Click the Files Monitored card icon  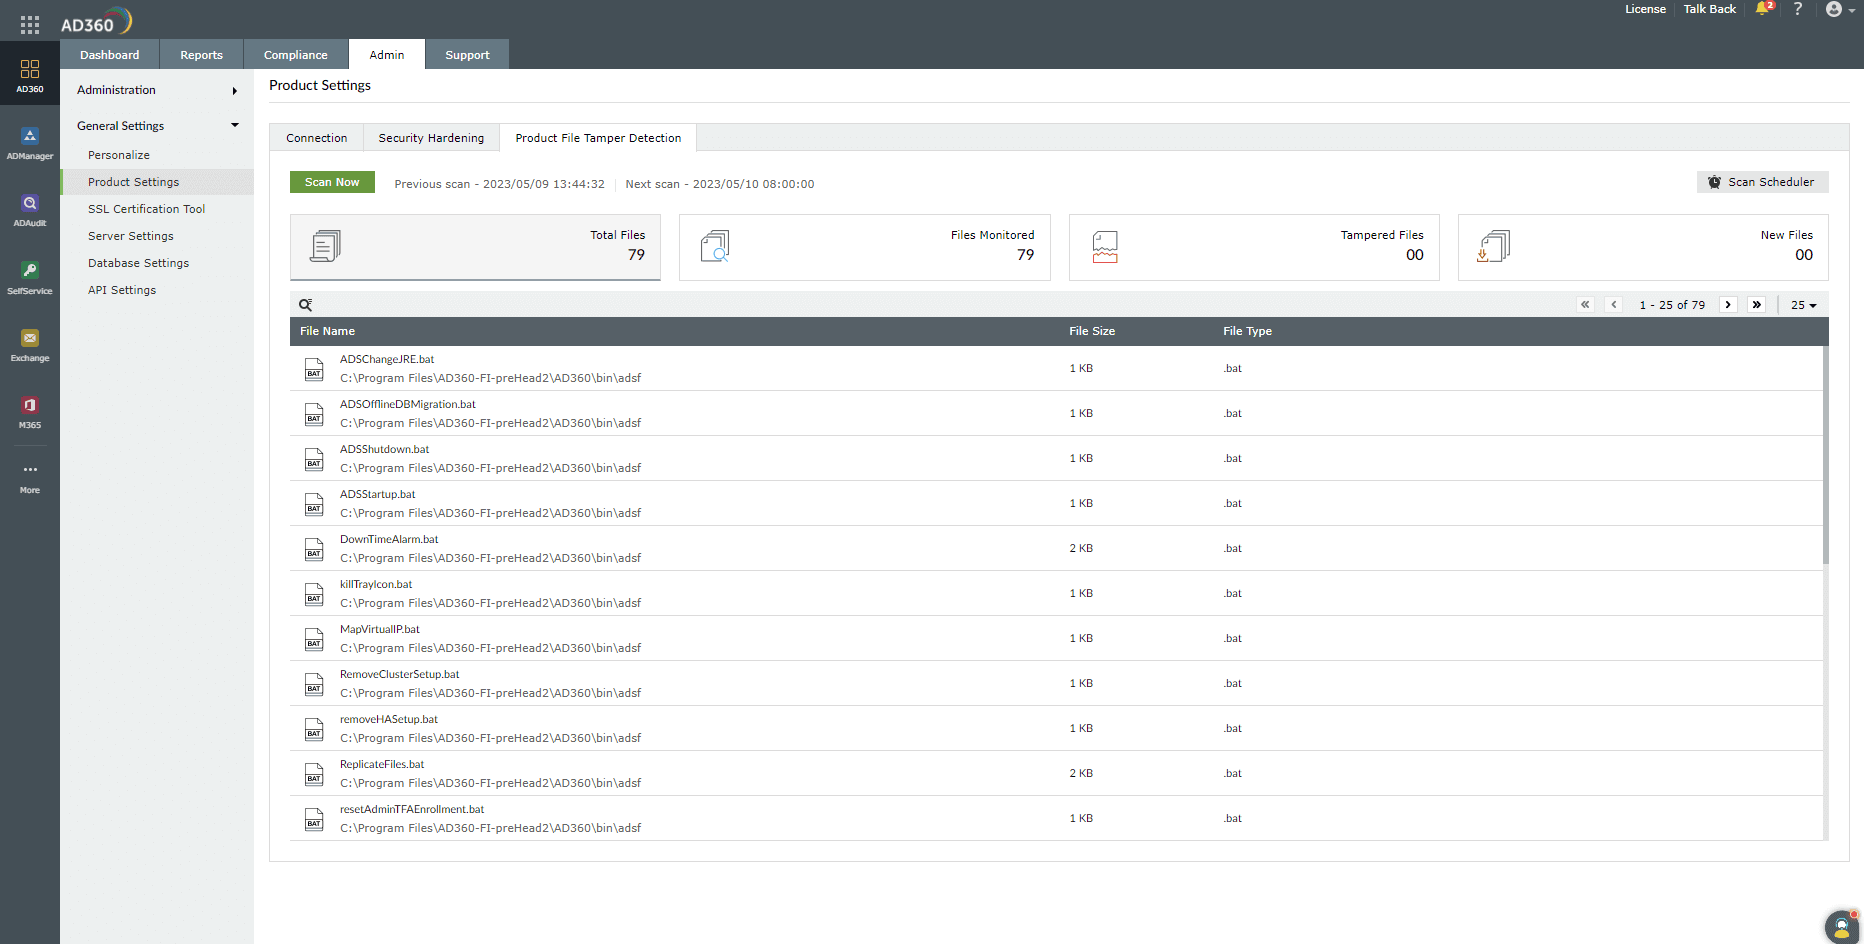(715, 246)
